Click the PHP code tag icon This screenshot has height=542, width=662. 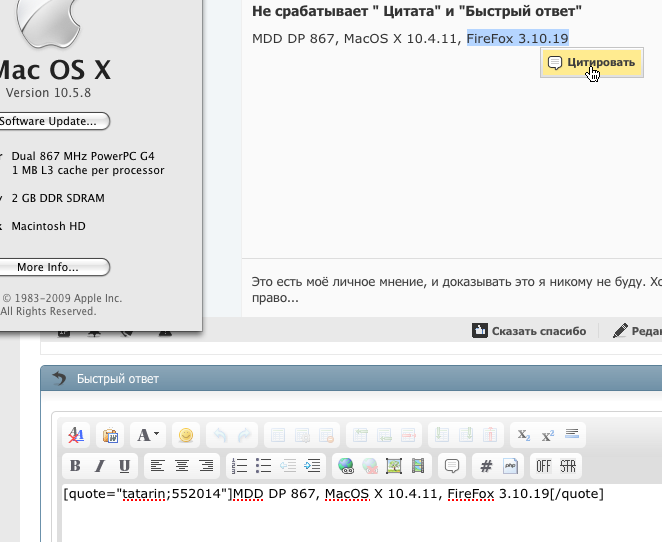coord(510,466)
